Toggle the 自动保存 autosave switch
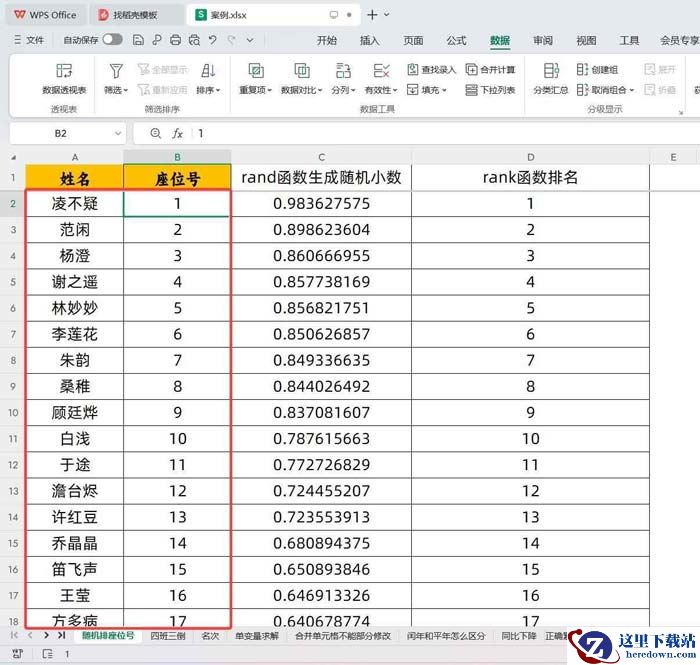The image size is (700, 665). (x=112, y=40)
